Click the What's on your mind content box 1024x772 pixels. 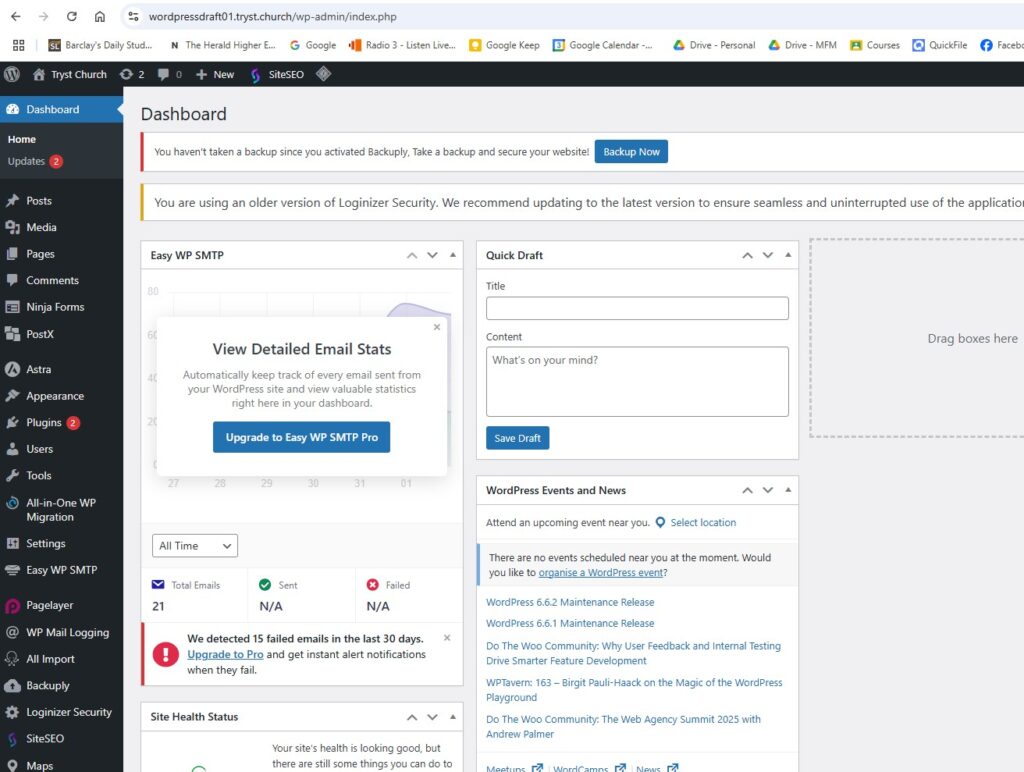pyautogui.click(x=637, y=381)
